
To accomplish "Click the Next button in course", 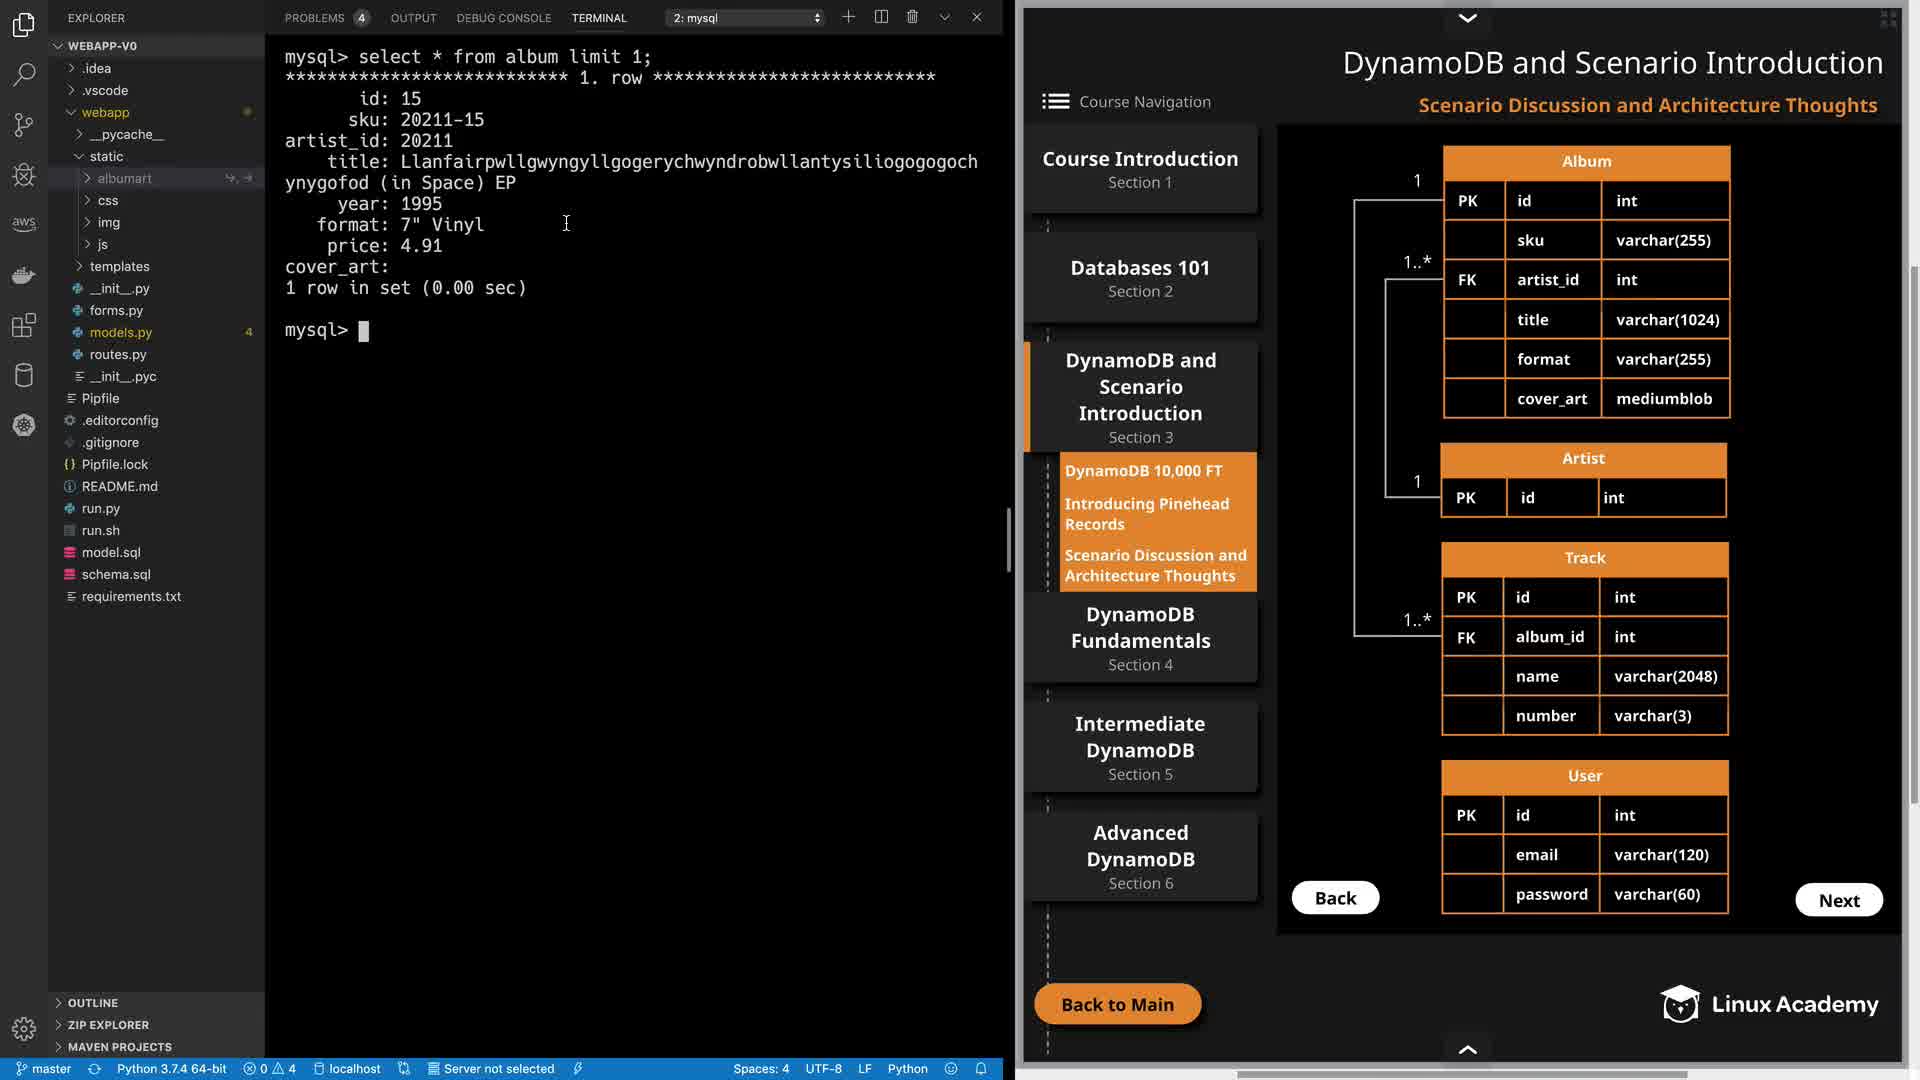I will click(1838, 900).
